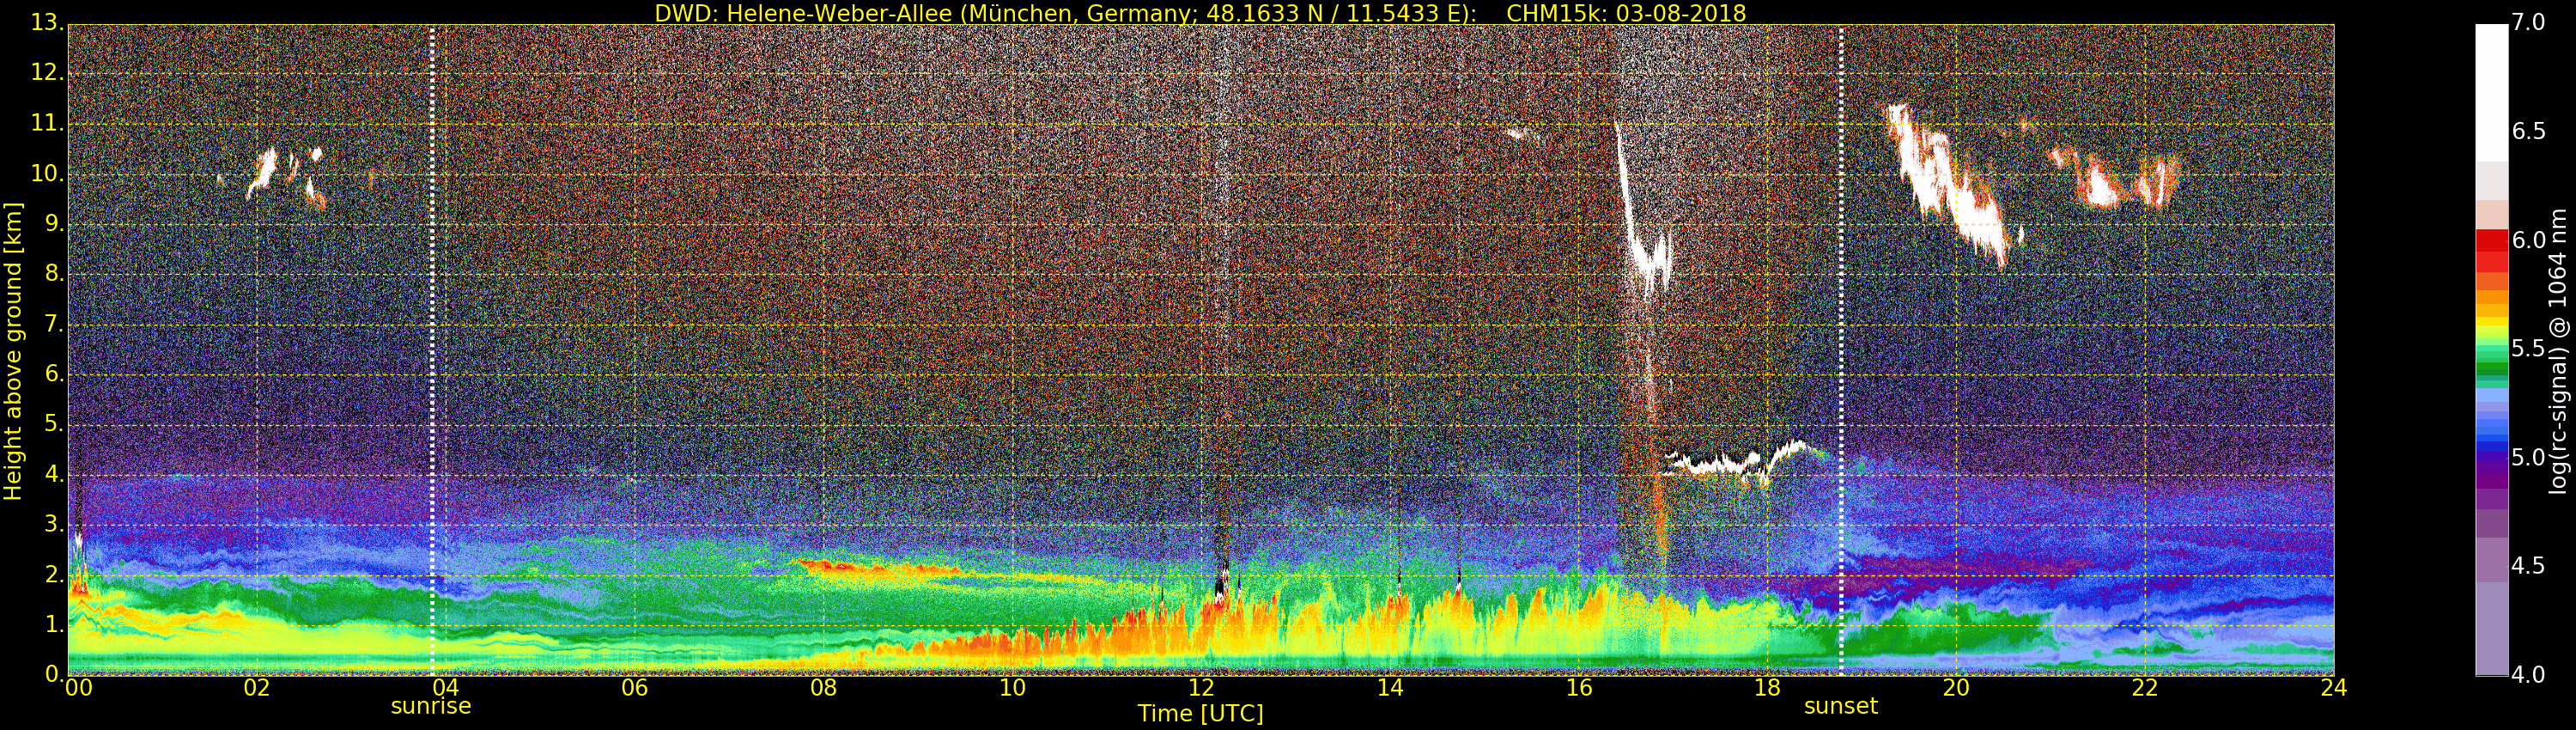The image size is (2576, 730).
Task: Click the '5.0' colorbar scale value
Action: (x=2529, y=458)
